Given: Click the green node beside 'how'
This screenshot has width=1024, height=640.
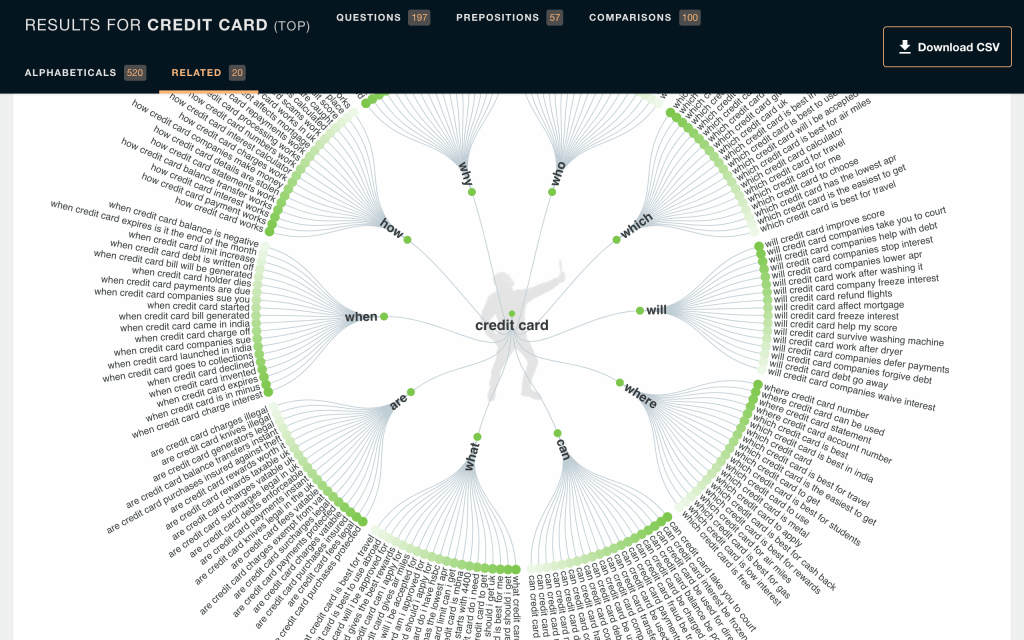Looking at the screenshot, I should 408,240.
